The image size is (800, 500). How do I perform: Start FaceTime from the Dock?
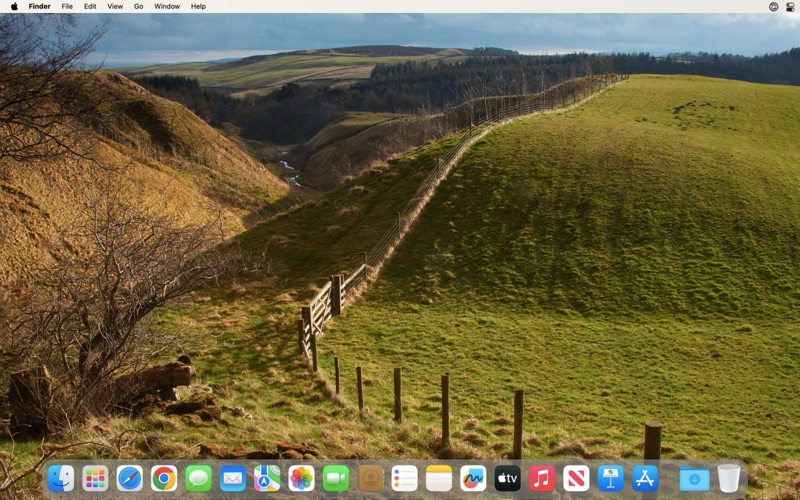click(x=336, y=478)
